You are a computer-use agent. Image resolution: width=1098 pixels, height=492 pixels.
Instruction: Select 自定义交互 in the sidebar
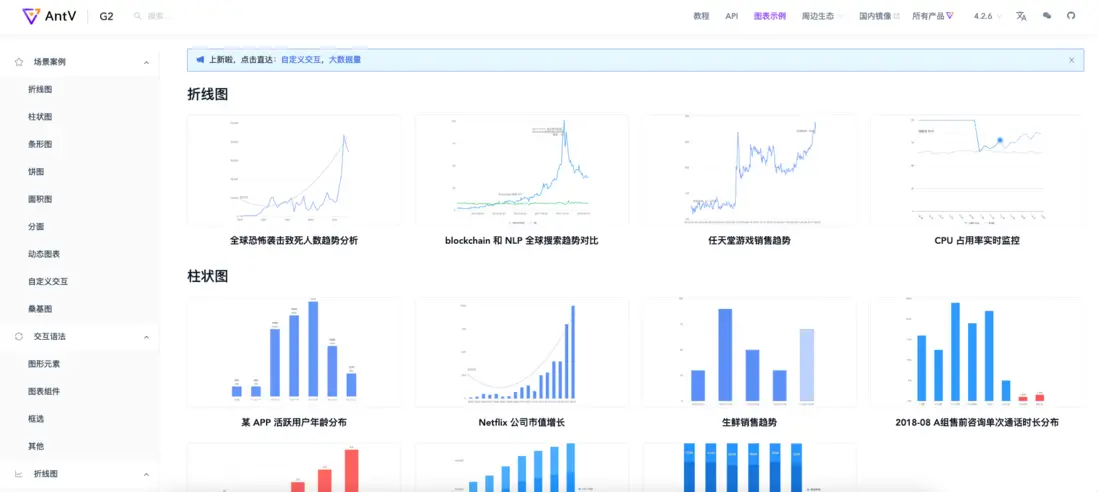pos(48,281)
